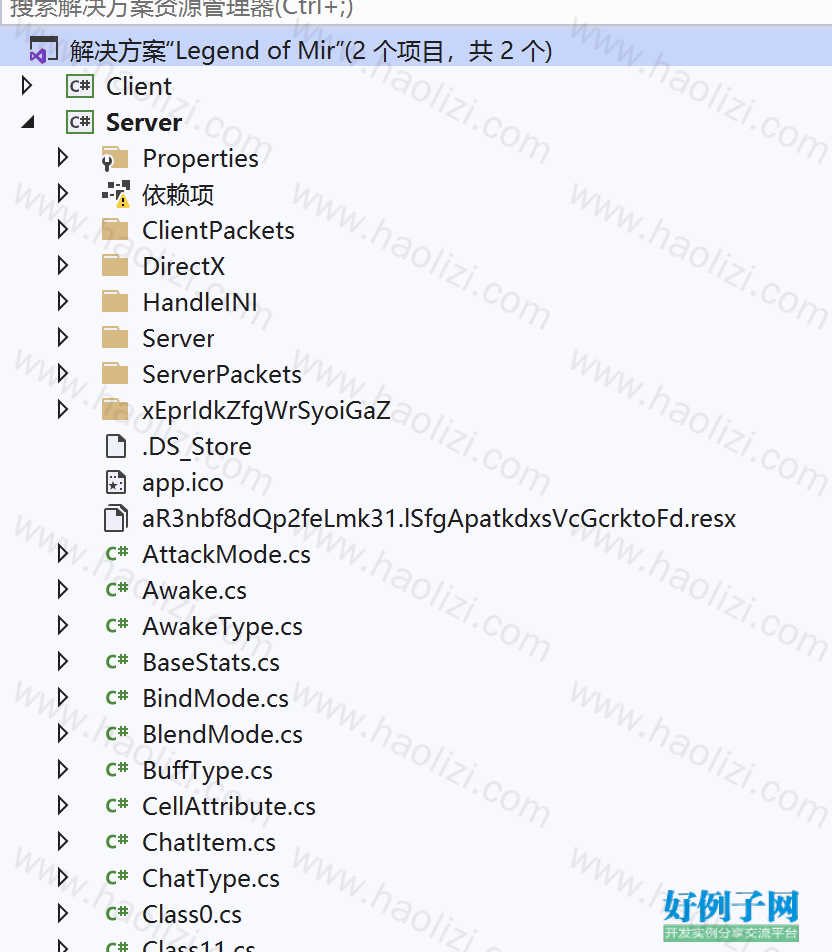Click the ClientPackets folder icon
The width and height of the screenshot is (832, 952).
(115, 230)
